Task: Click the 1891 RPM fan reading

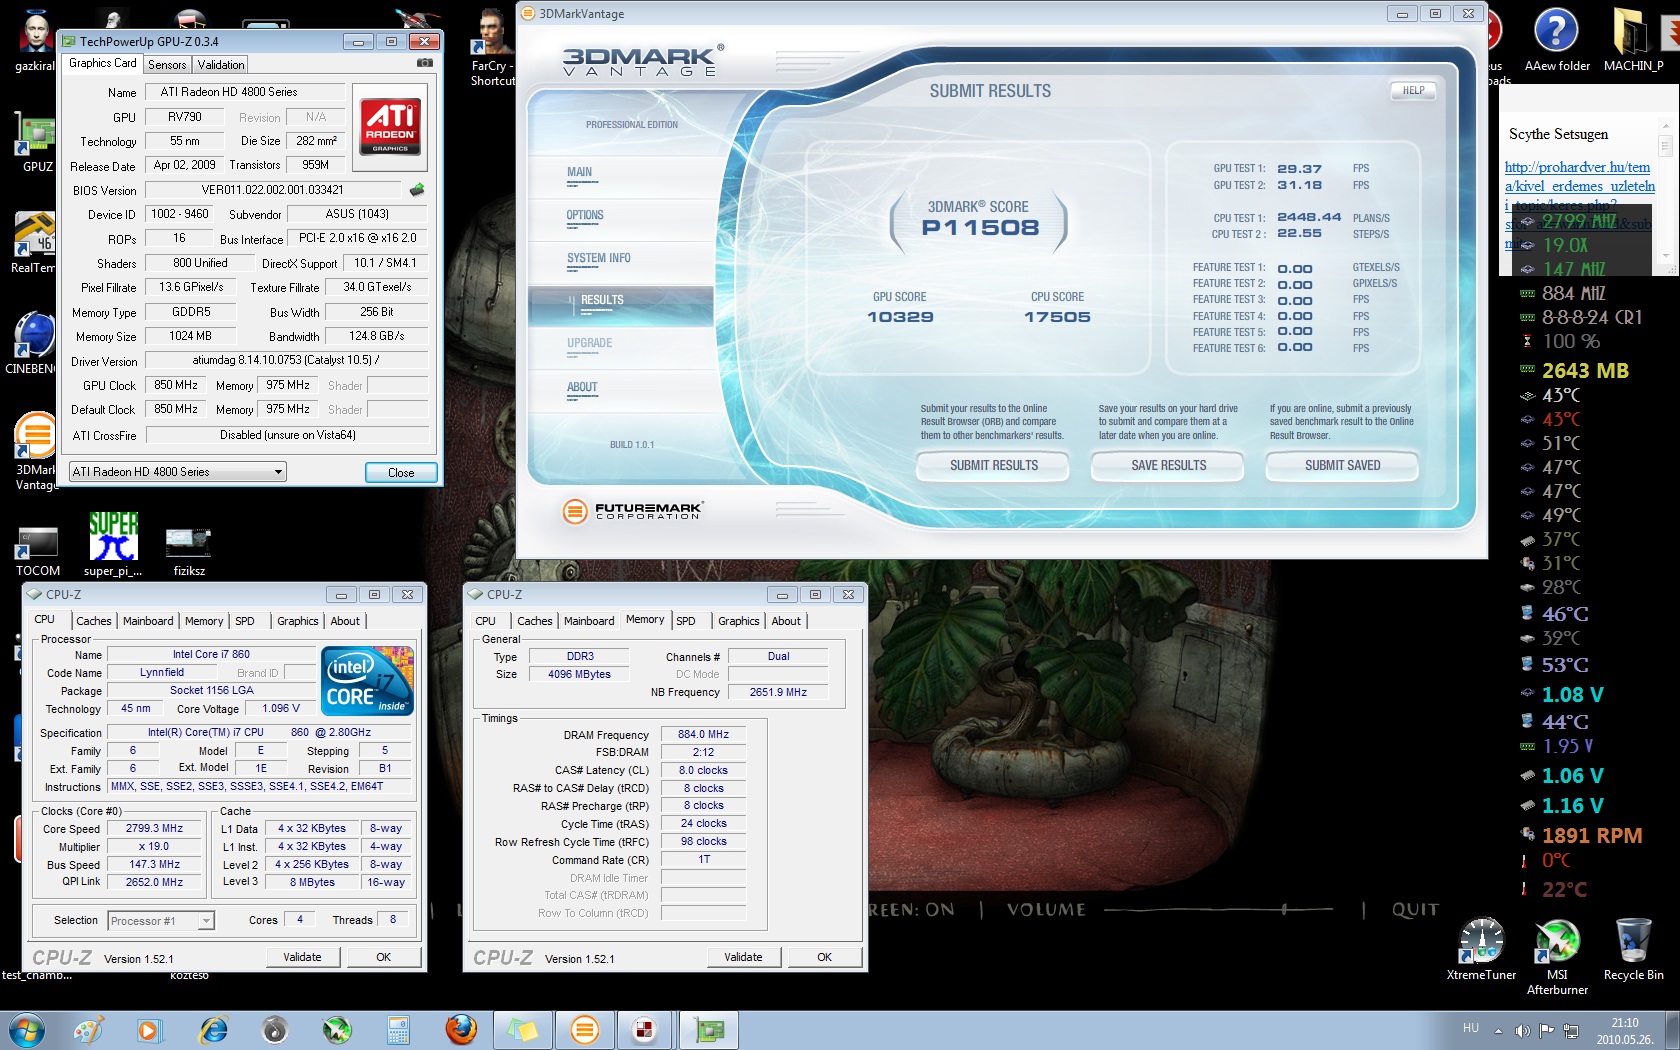Action: 1592,835
